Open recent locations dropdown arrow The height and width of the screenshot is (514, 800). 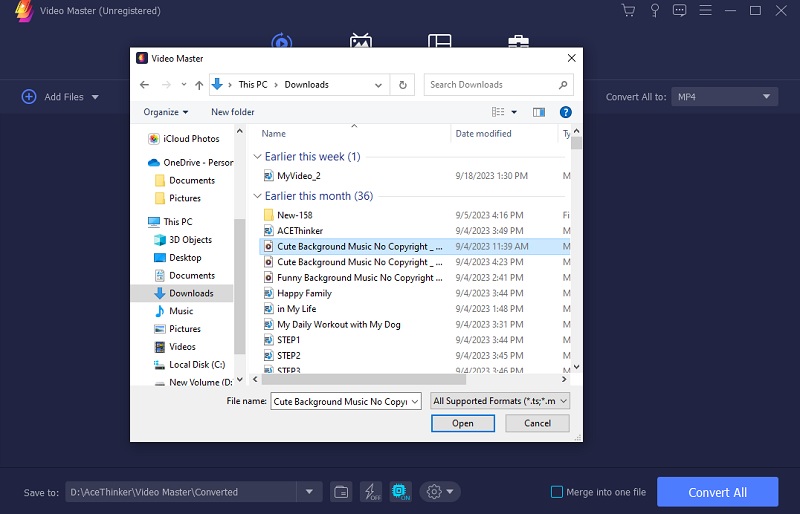184,85
